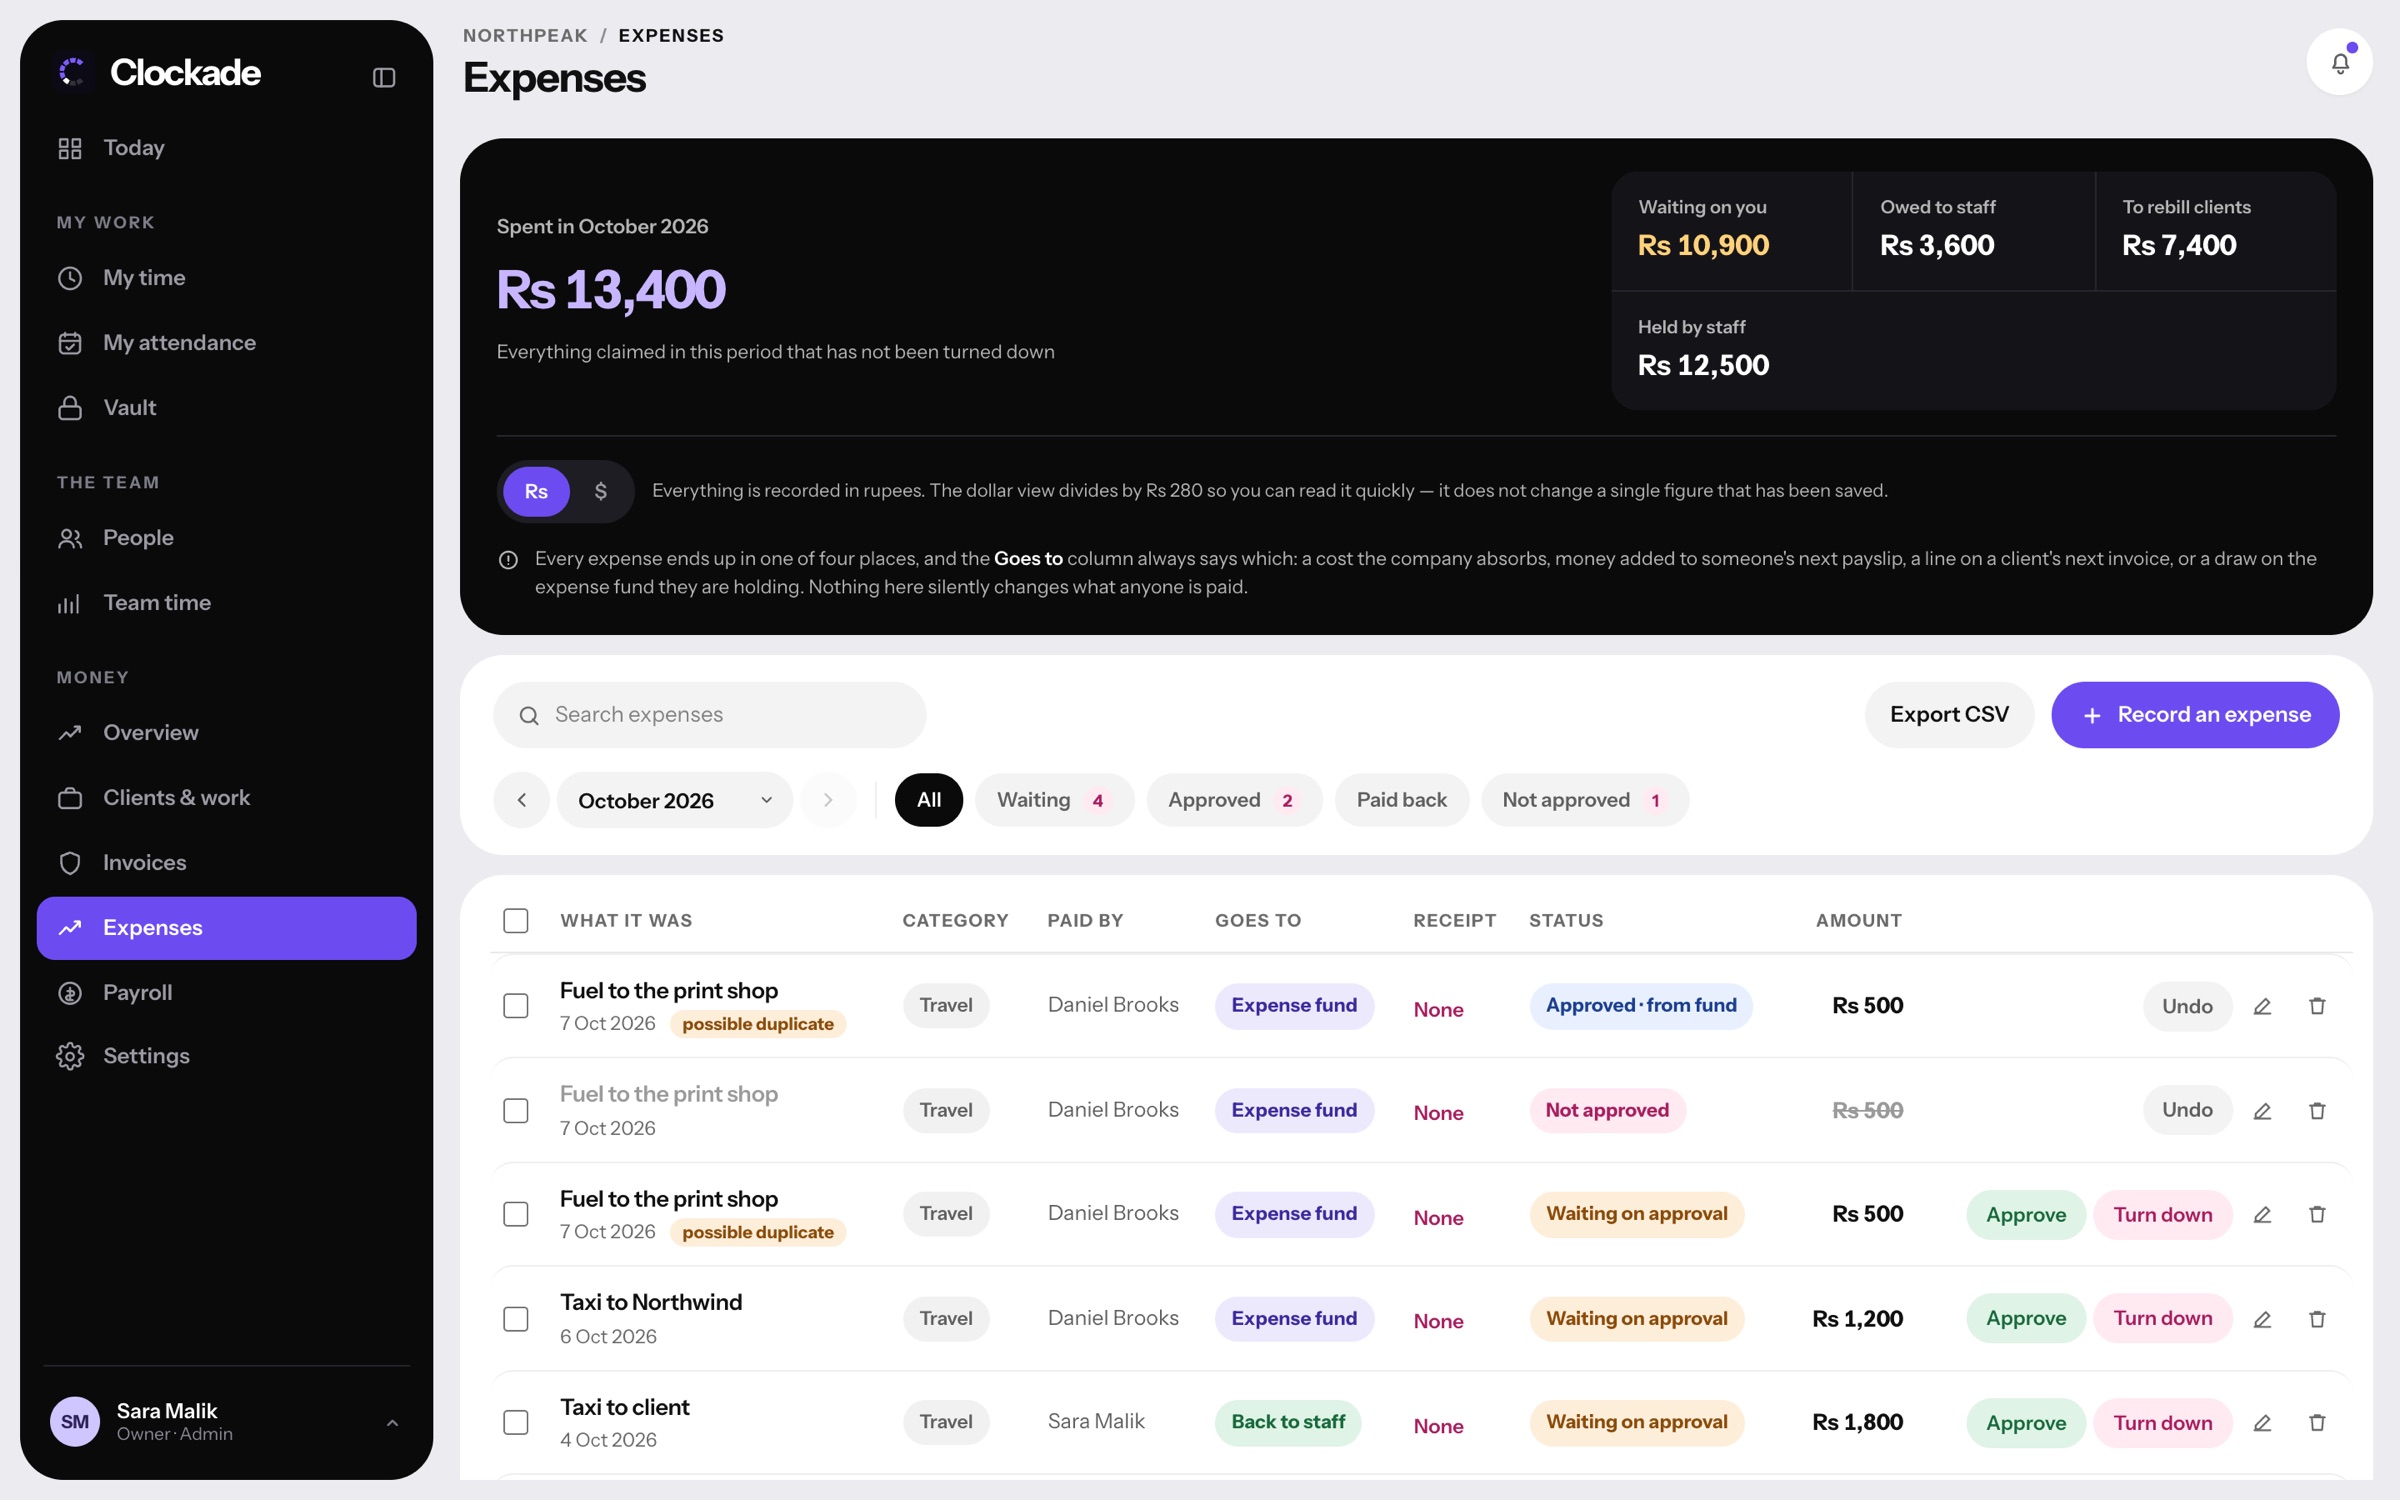The image size is (2400, 1500).
Task: Delete the Taxi to Northwind expense
Action: 2317,1319
